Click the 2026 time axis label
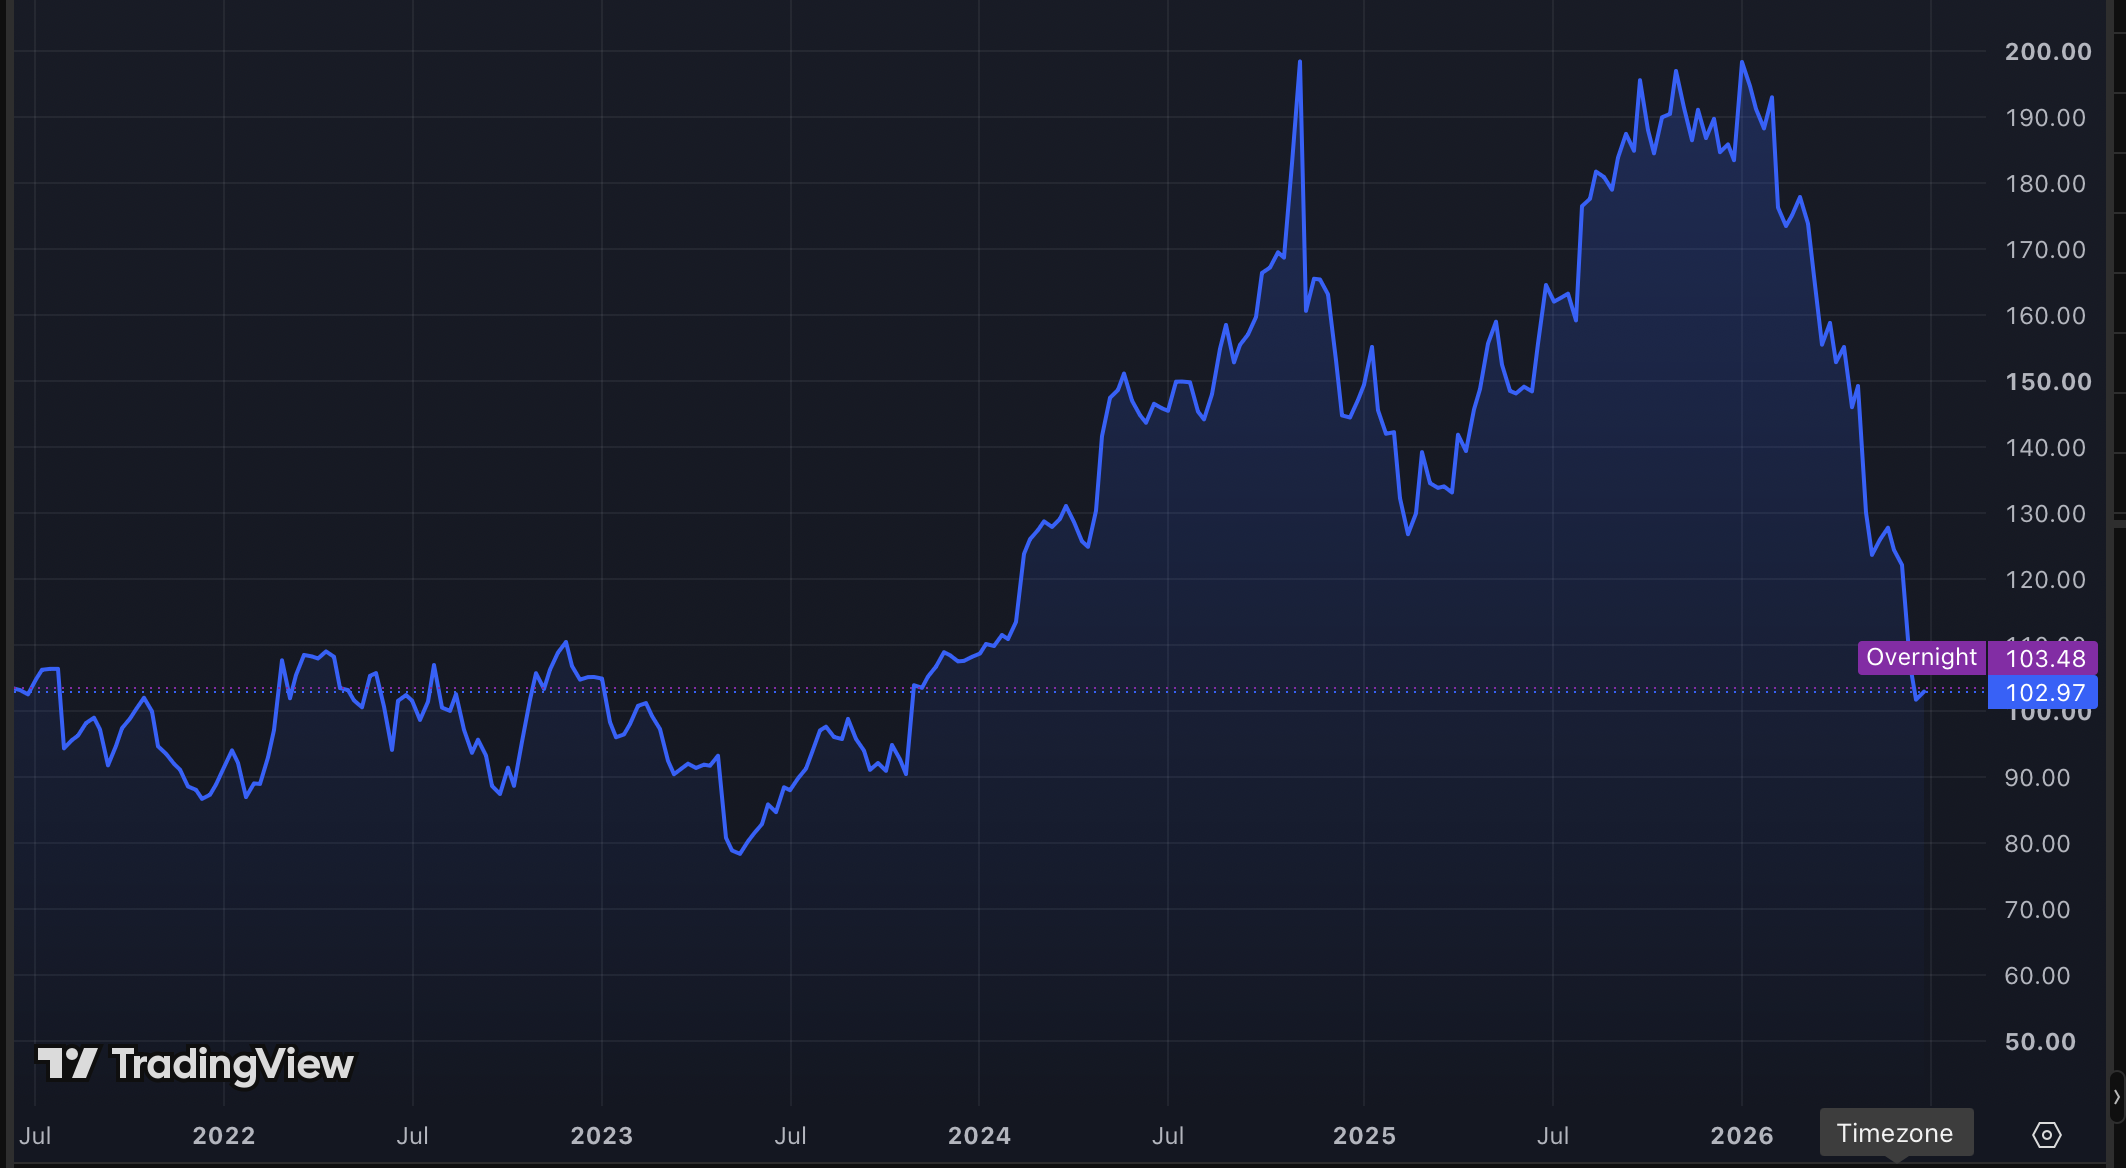This screenshot has width=2126, height=1168. (x=1742, y=1136)
